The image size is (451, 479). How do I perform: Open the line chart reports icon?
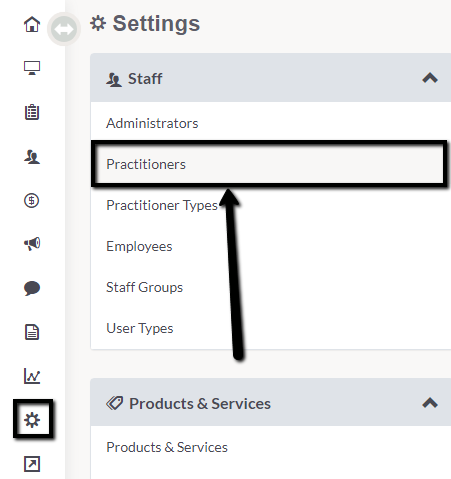point(32,376)
